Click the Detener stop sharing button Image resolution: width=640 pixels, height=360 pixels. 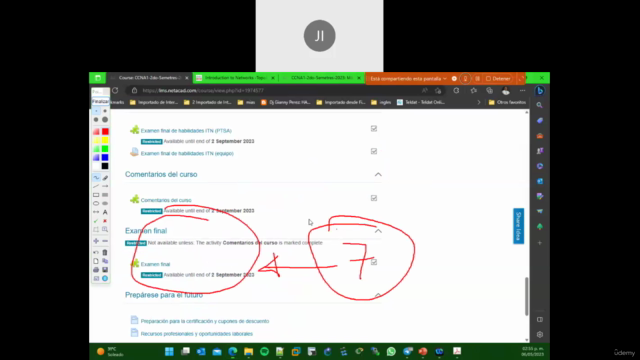tap(498, 79)
